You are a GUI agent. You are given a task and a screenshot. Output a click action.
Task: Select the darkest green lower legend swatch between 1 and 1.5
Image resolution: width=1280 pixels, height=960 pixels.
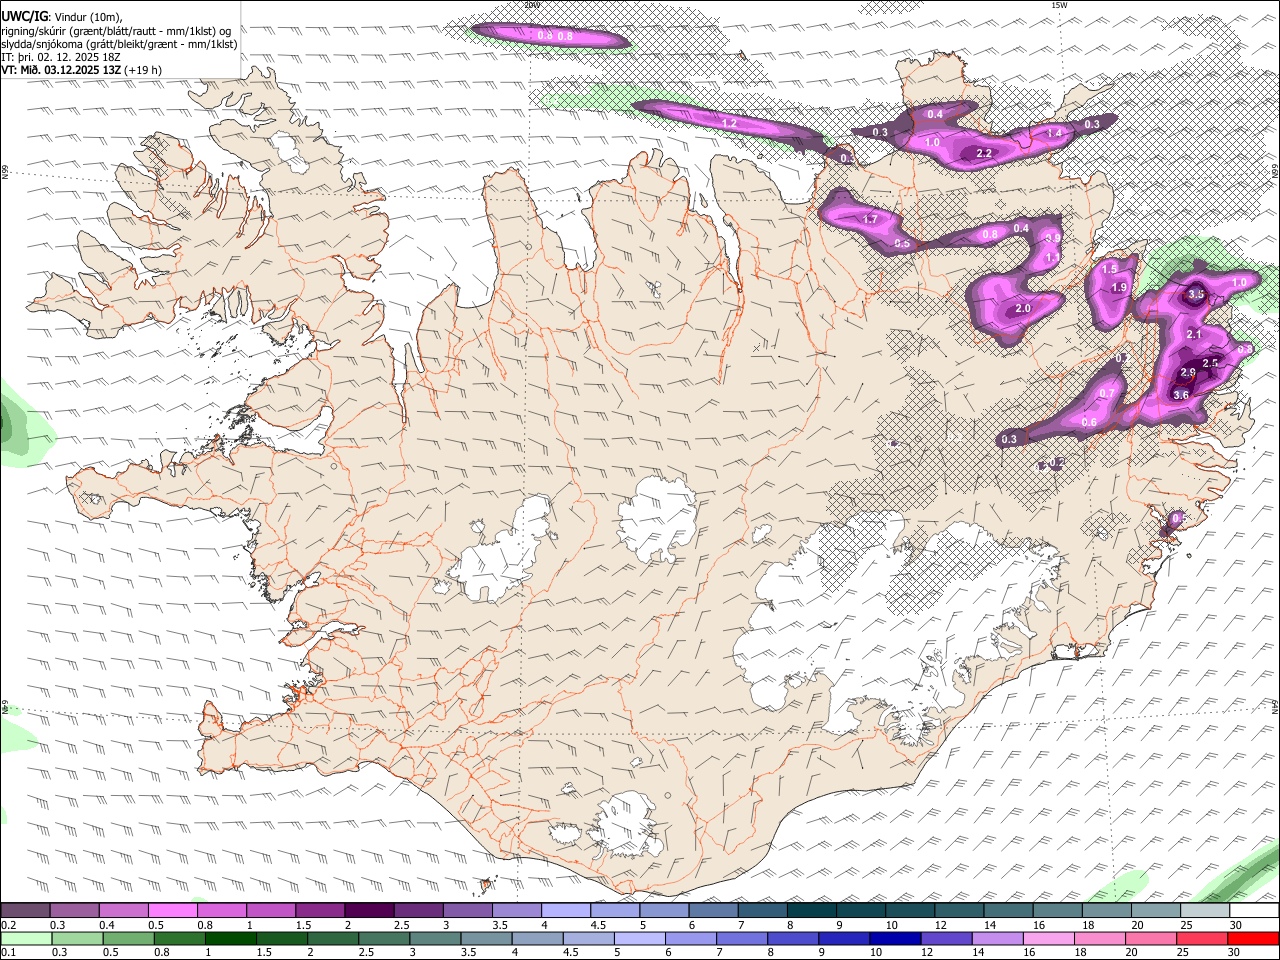[x=231, y=938]
